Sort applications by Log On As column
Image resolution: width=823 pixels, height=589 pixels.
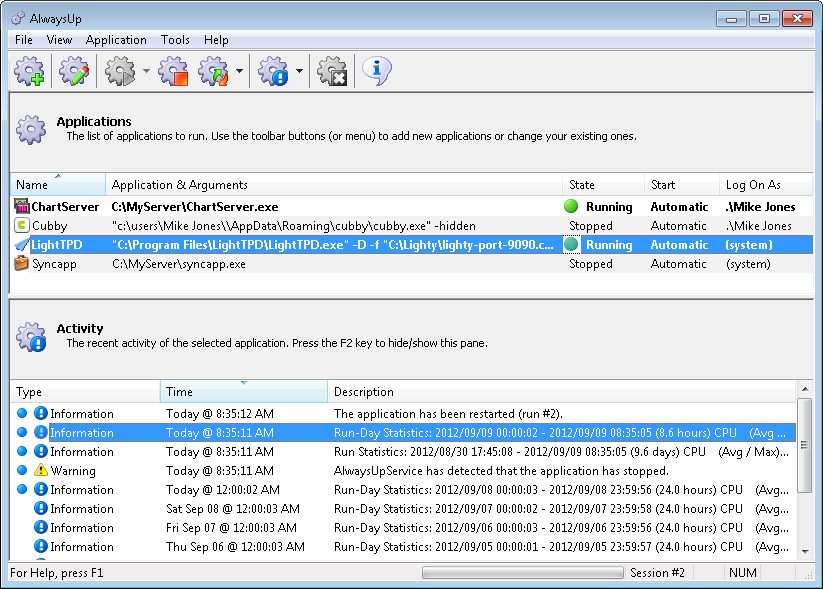pos(766,185)
